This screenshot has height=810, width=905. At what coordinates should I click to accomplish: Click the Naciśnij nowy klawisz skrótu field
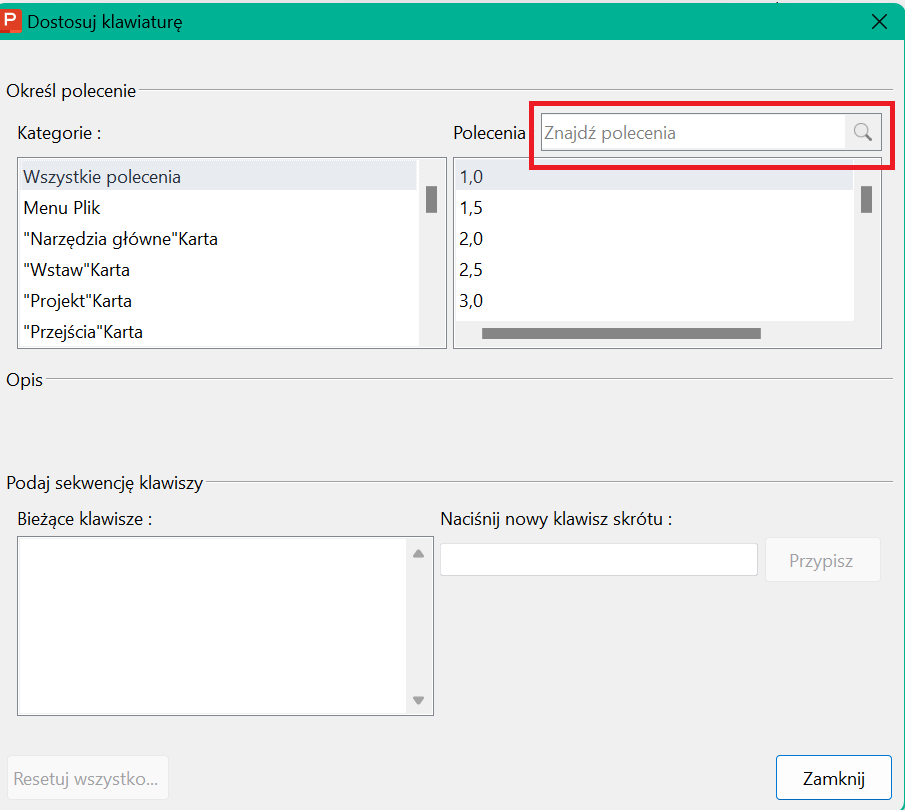click(x=599, y=559)
